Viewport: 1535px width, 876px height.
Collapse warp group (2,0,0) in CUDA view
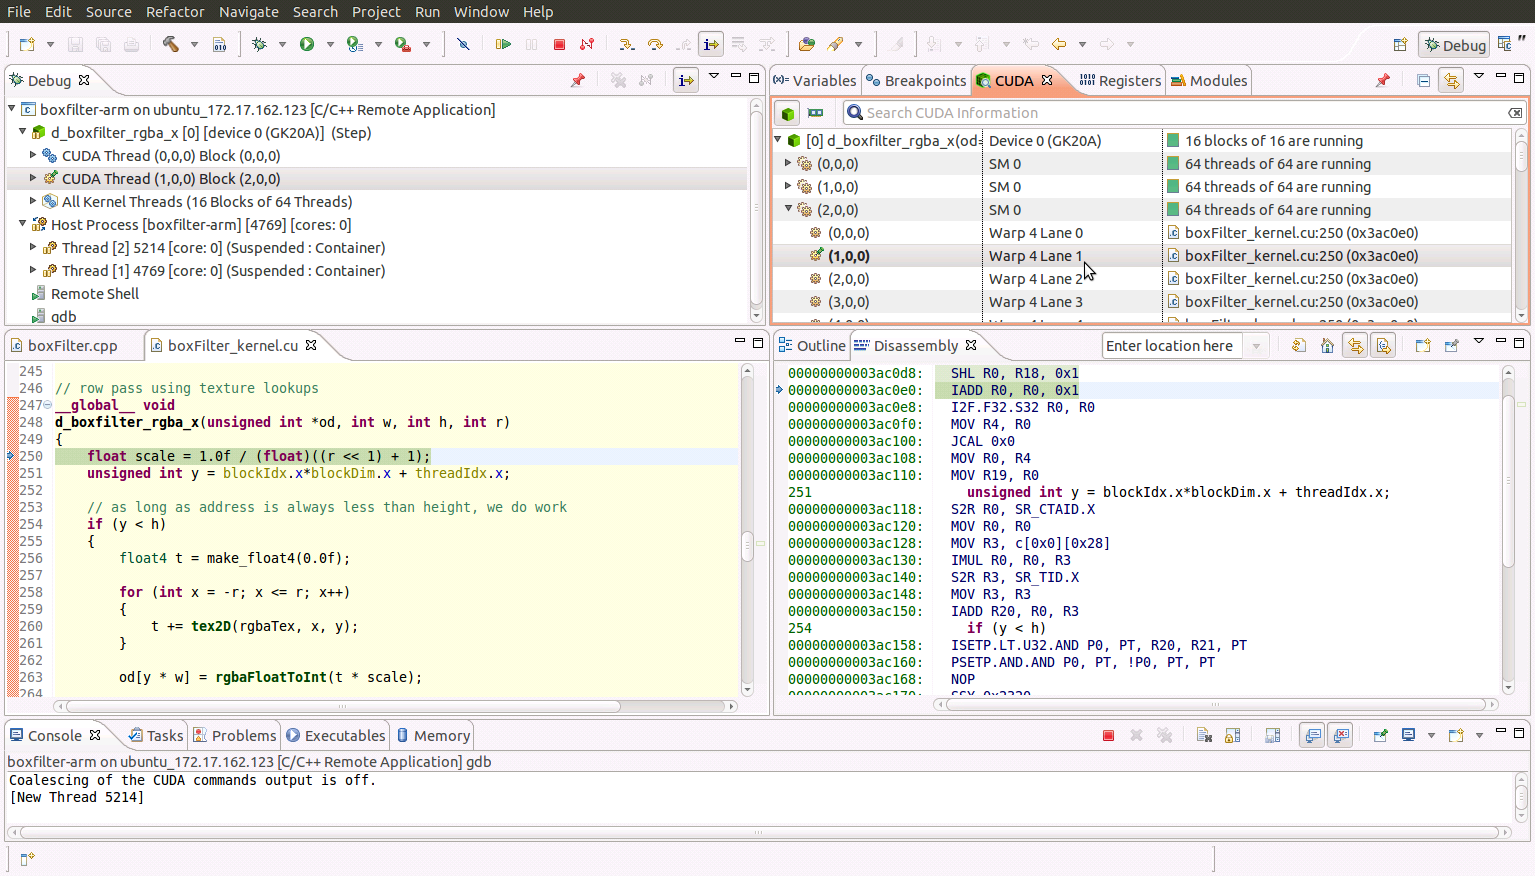[789, 209]
